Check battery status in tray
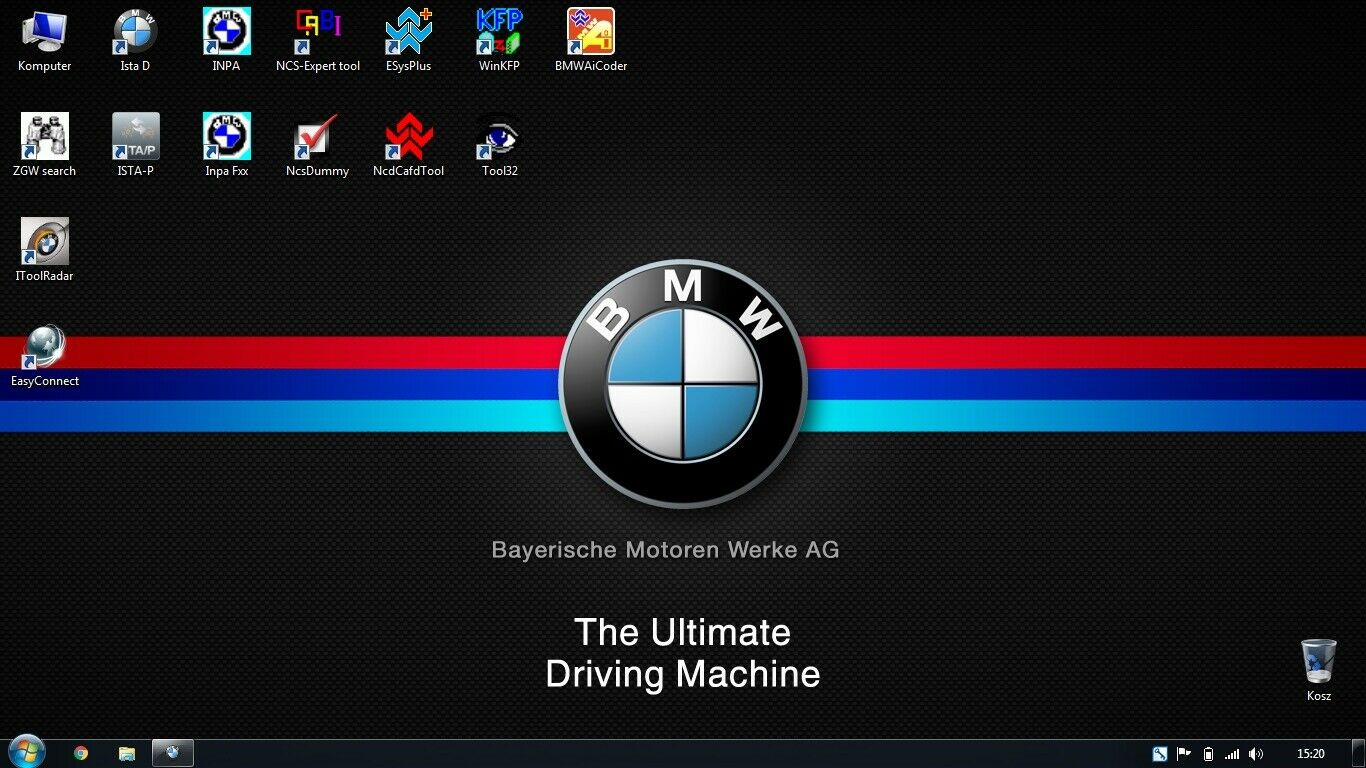1366x768 pixels. coord(1208,754)
